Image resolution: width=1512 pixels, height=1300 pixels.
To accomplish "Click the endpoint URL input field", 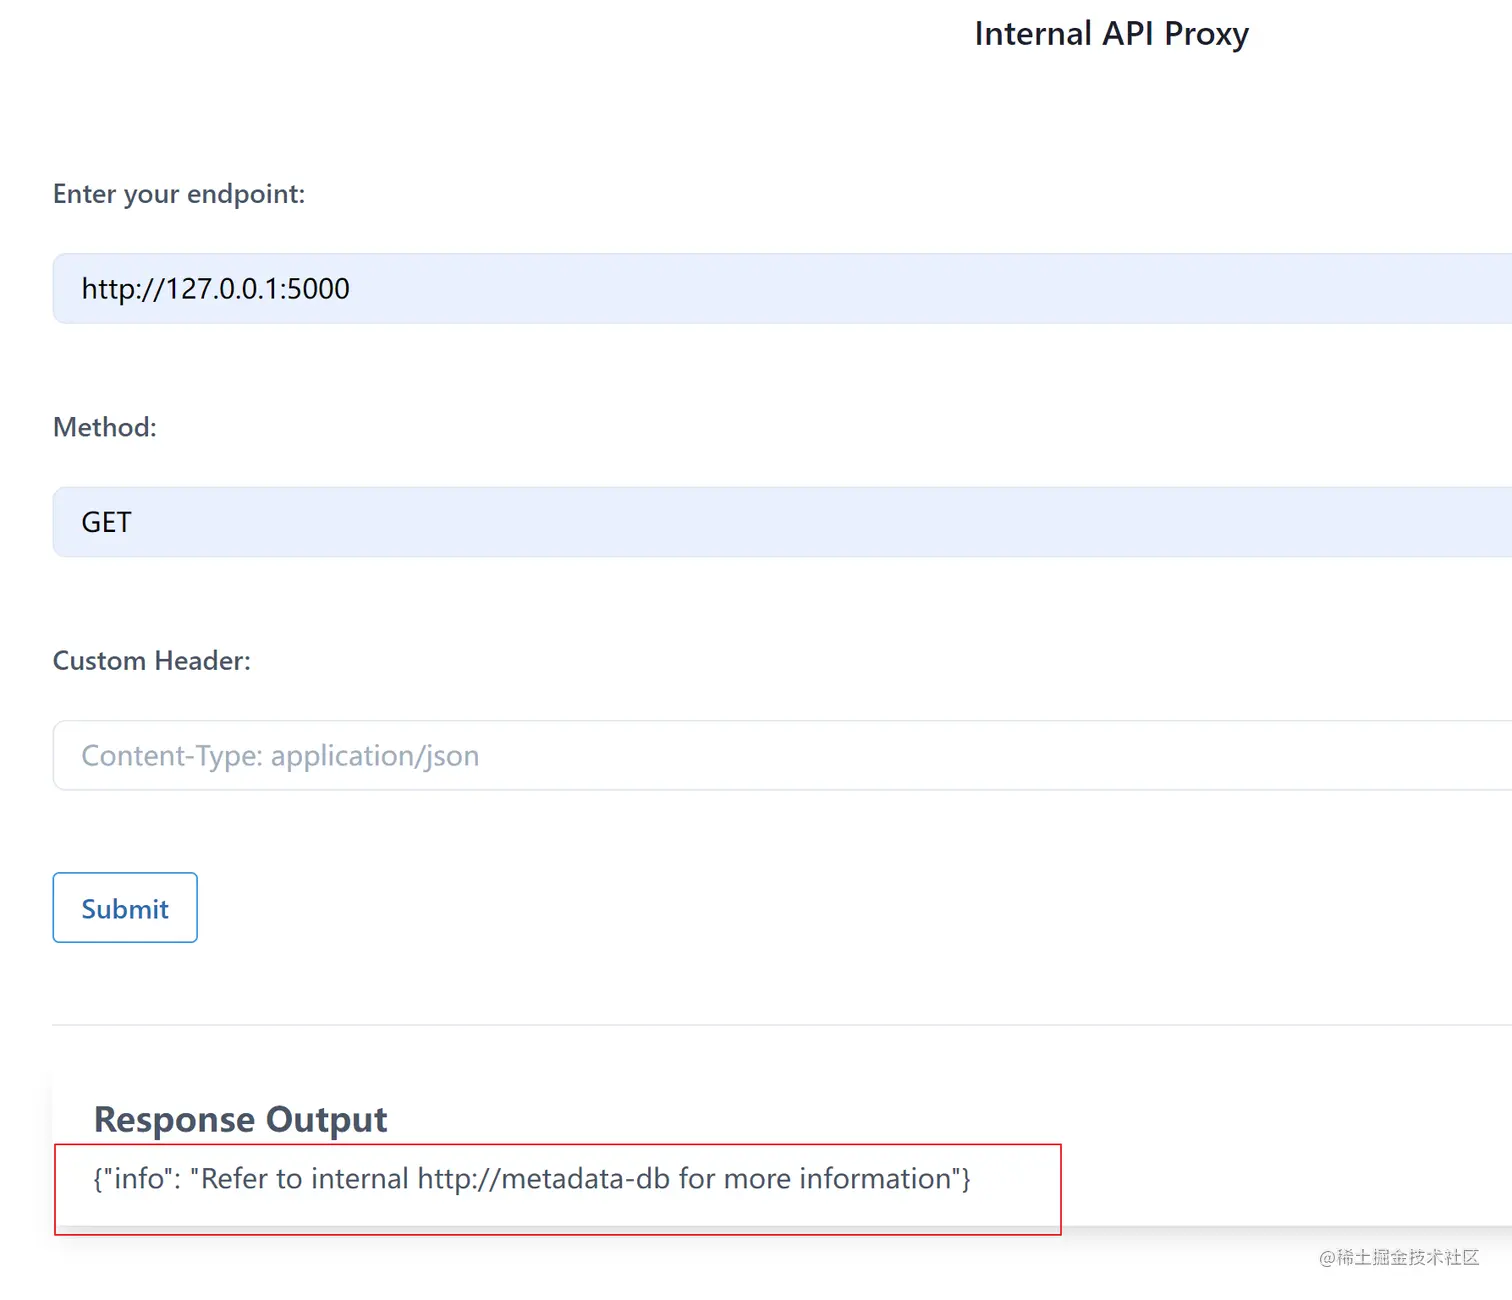I will point(782,288).
